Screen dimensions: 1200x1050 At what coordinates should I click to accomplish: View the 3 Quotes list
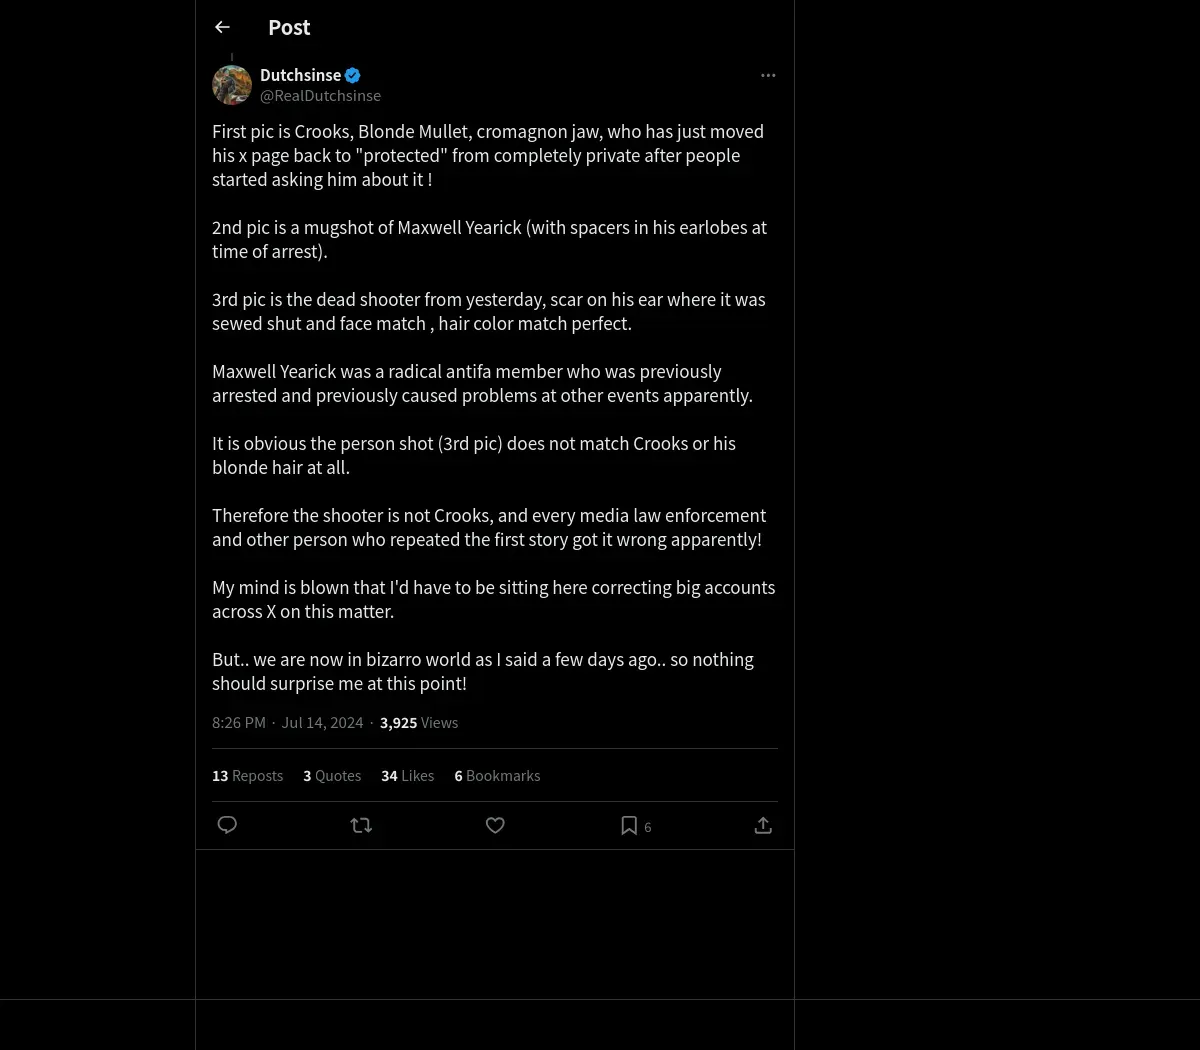(332, 775)
